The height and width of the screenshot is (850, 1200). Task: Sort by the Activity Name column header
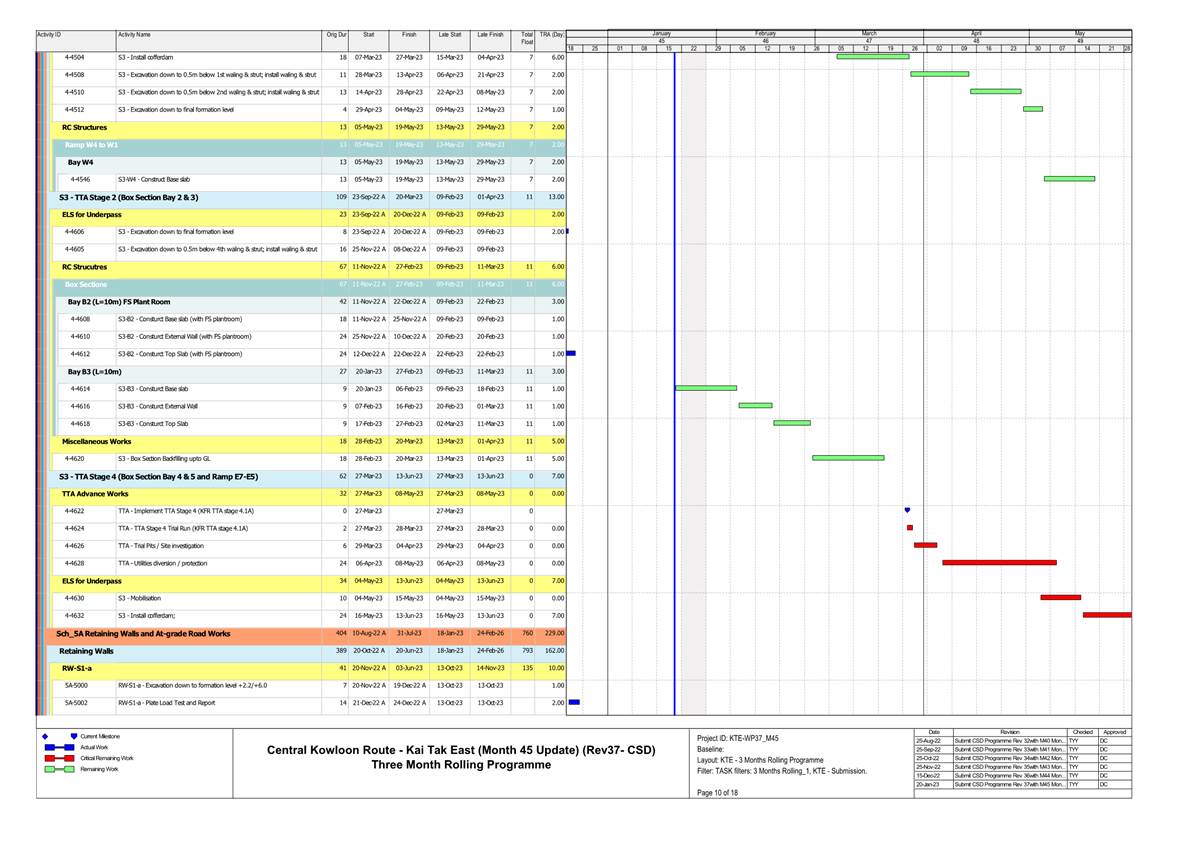pos(140,35)
